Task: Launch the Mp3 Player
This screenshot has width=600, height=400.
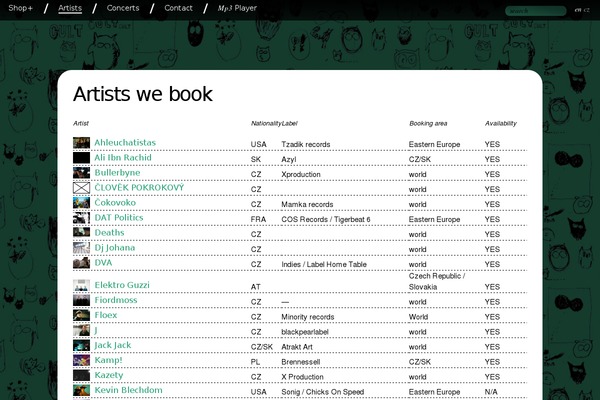Action: click(237, 8)
